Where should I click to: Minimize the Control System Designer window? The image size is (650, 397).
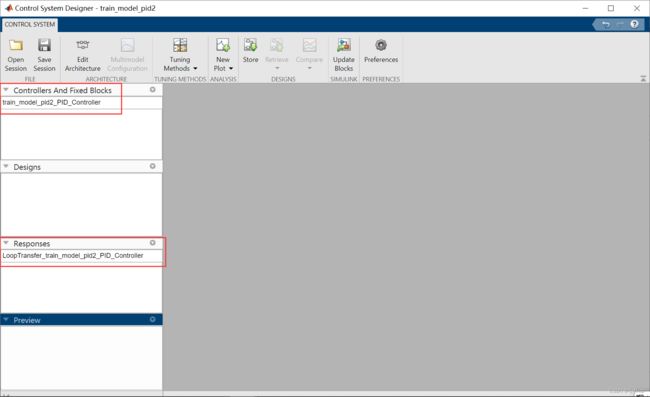point(585,8)
